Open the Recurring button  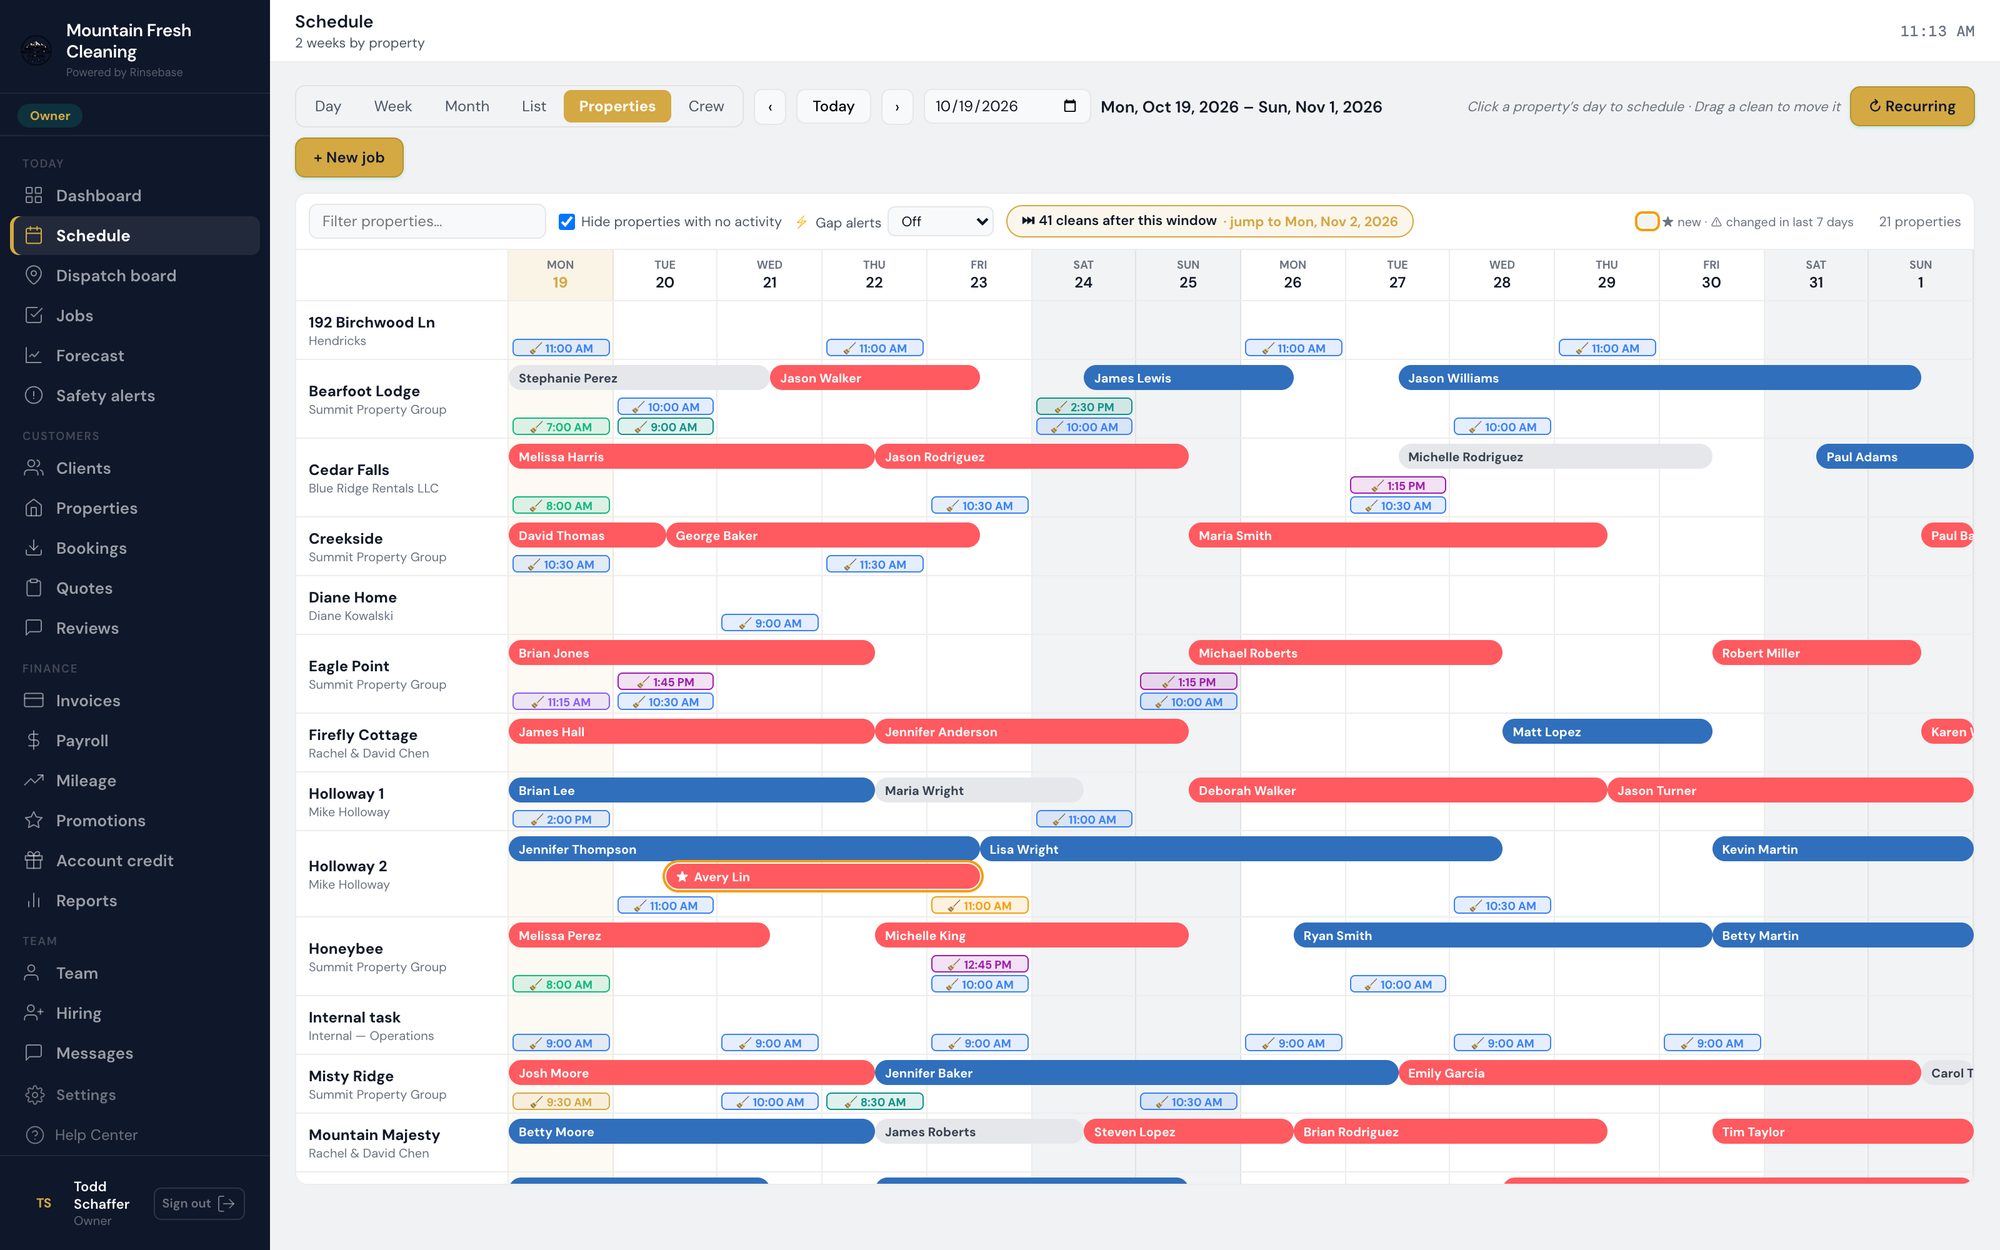pyautogui.click(x=1912, y=106)
